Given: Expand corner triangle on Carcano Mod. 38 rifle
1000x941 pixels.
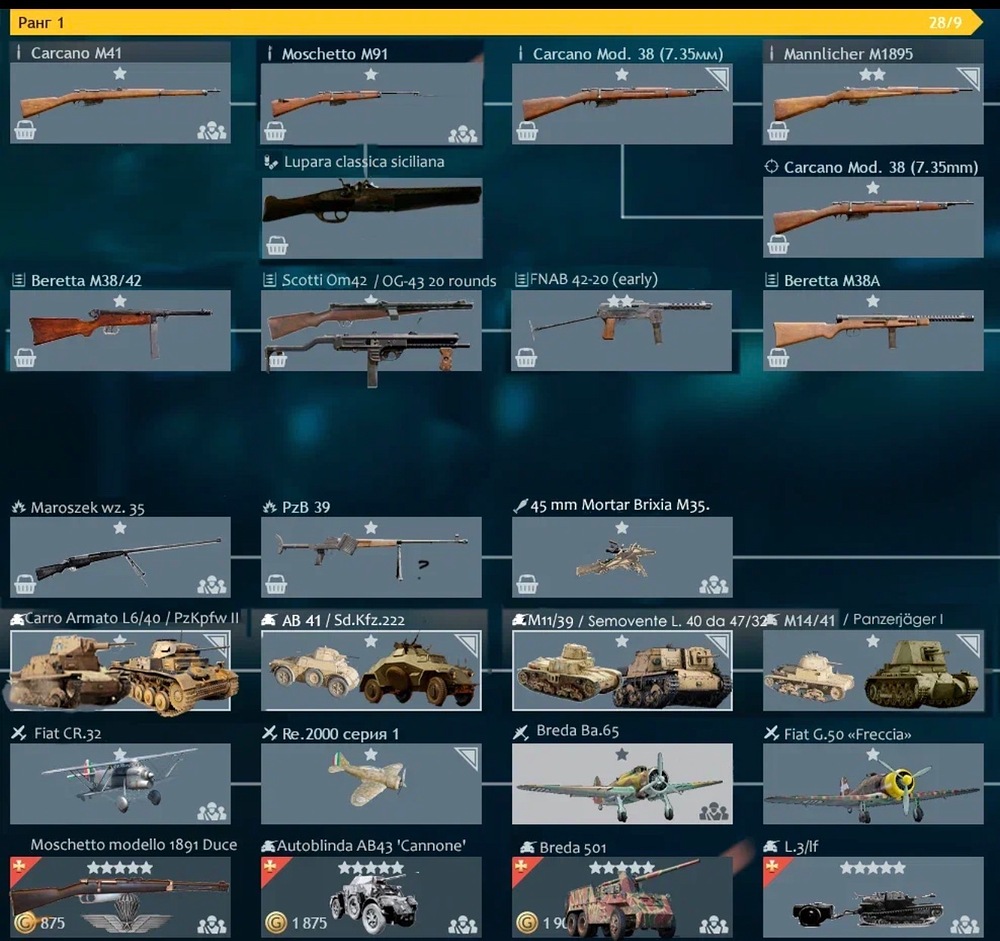Looking at the screenshot, I should [x=719, y=77].
